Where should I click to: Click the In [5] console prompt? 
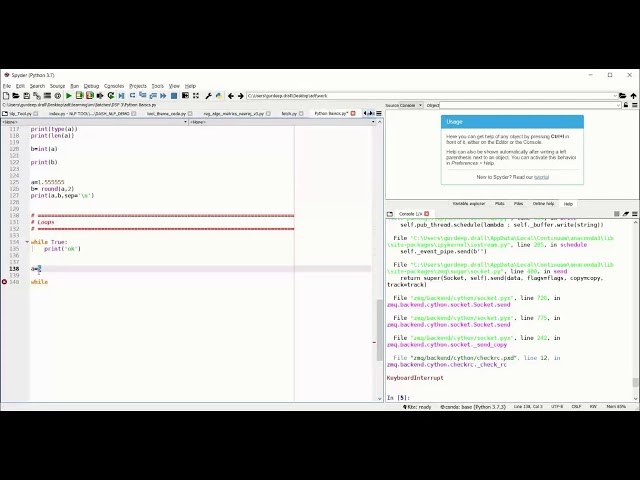pos(398,398)
